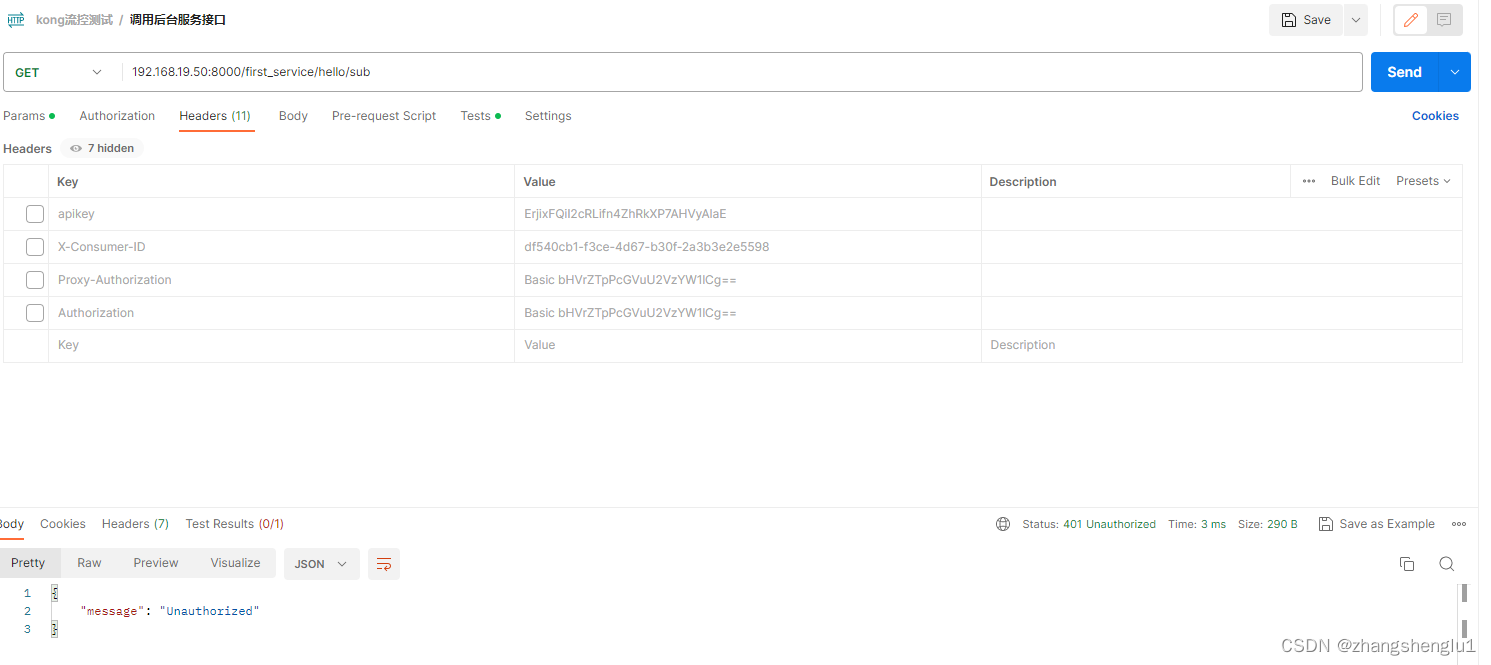Image resolution: width=1491 pixels, height=665 pixels.
Task: Open search in the response viewer
Action: 1446,563
